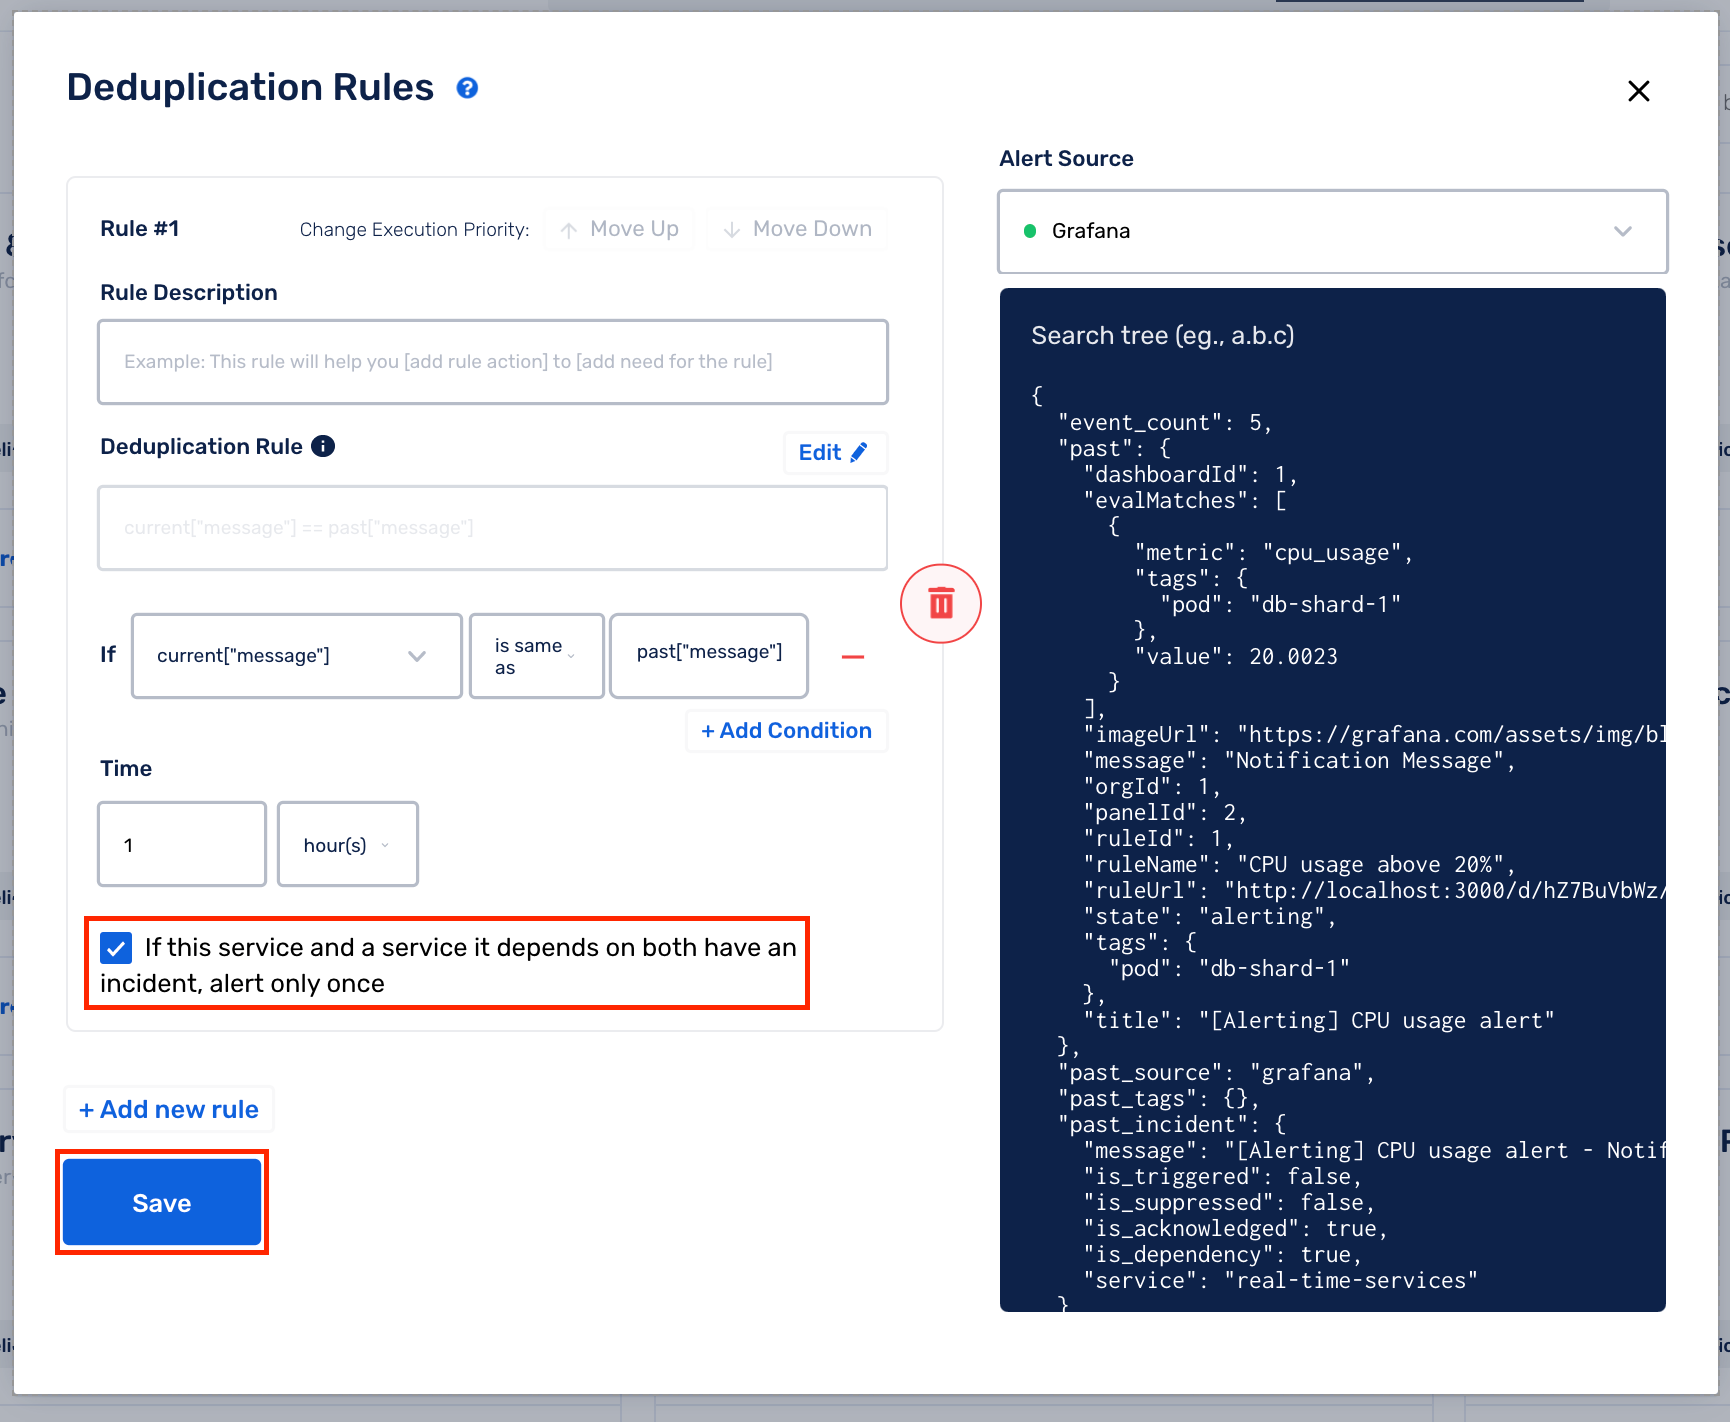The image size is (1730, 1422).
Task: Select the "value": 20.0023 line
Action: coord(1236,657)
